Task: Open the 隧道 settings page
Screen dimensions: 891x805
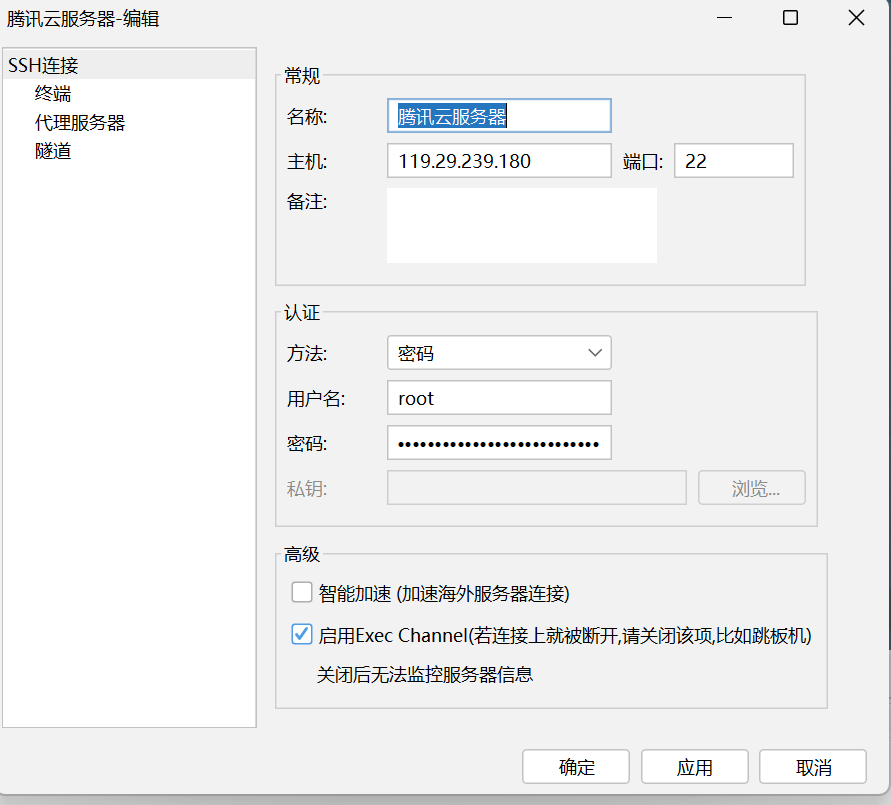Action: [x=53, y=152]
